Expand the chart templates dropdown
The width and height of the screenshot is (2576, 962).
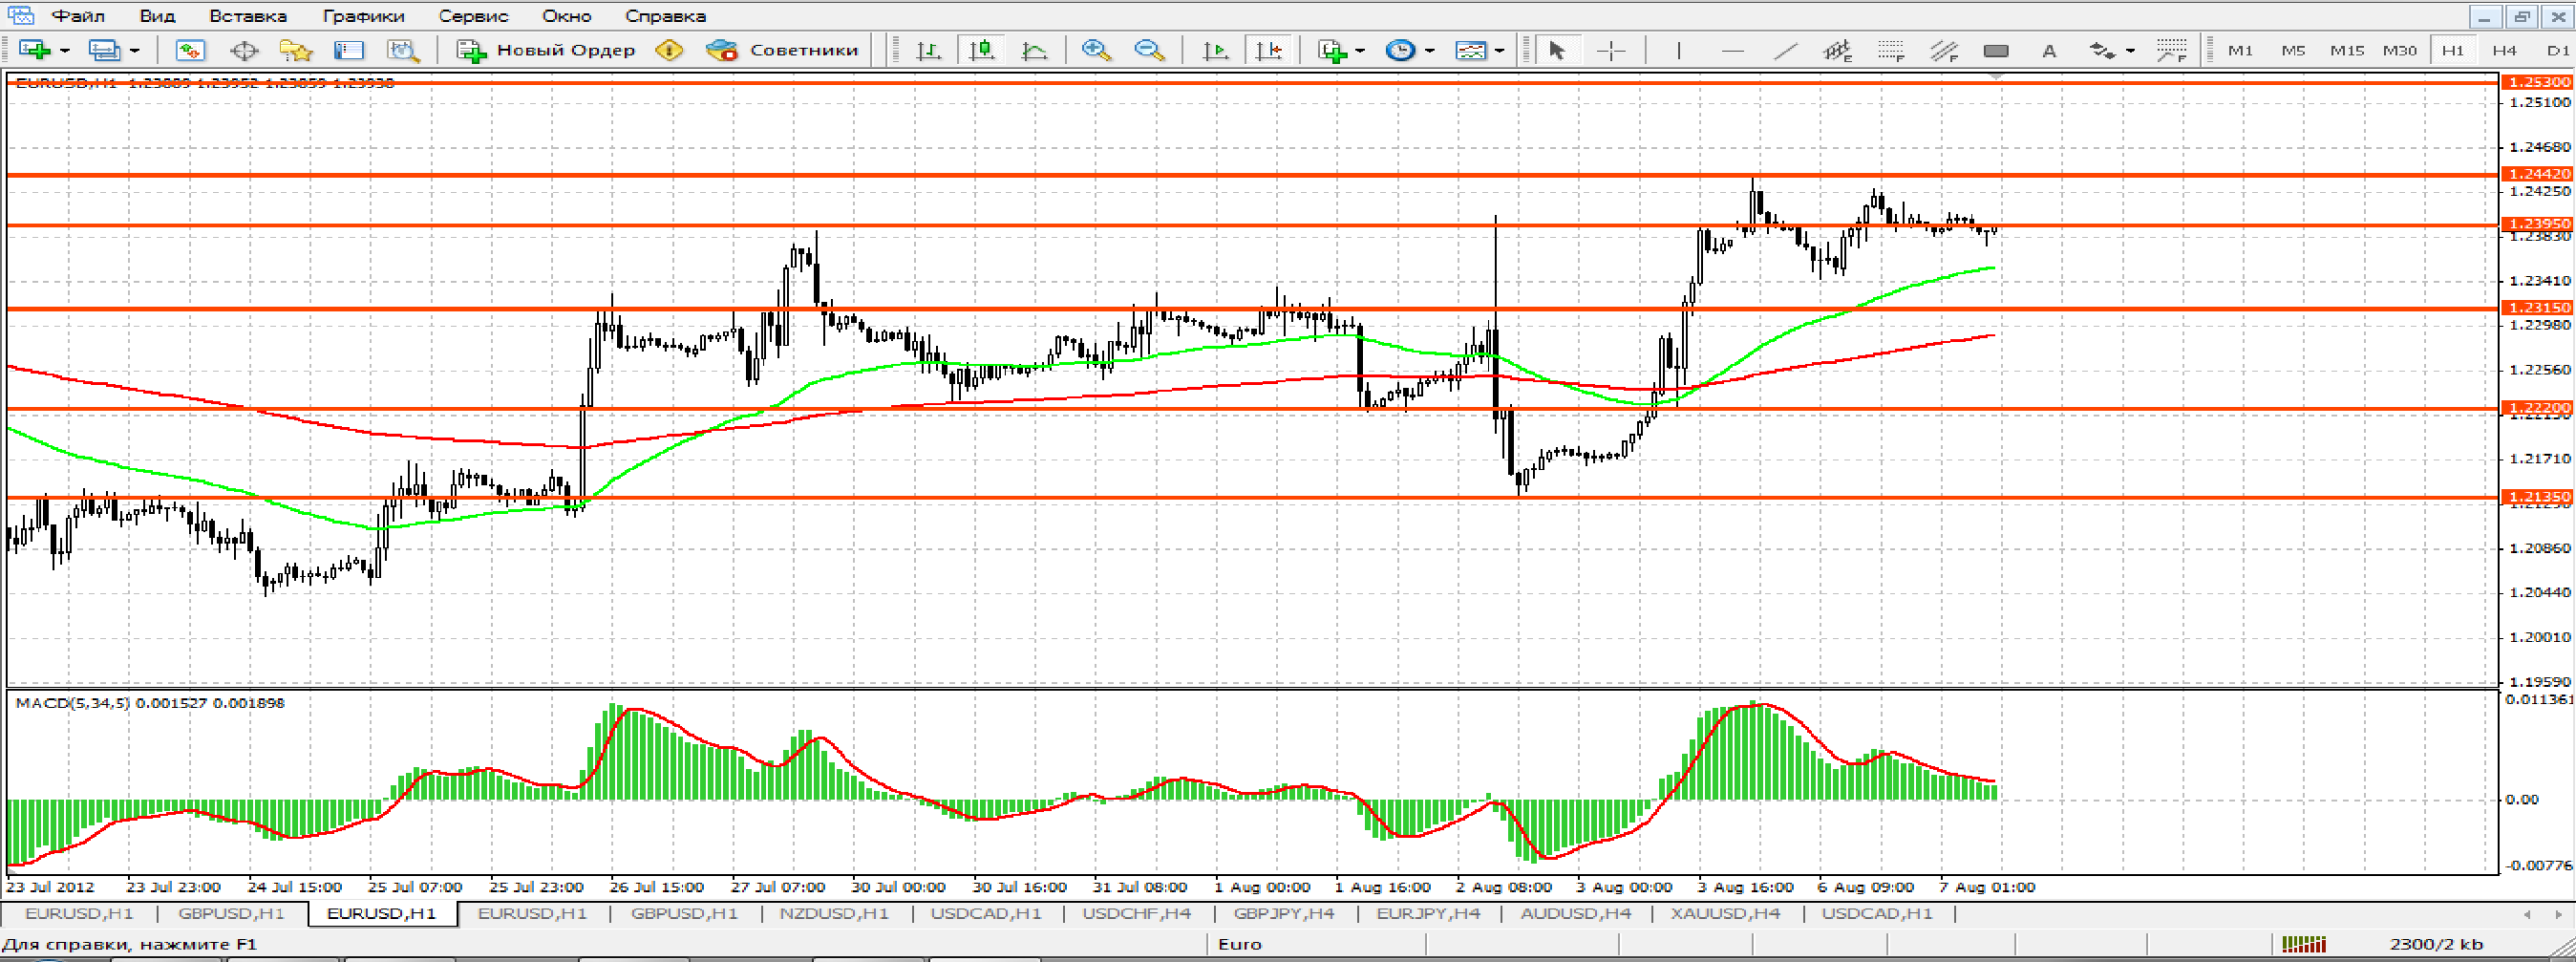1499,50
